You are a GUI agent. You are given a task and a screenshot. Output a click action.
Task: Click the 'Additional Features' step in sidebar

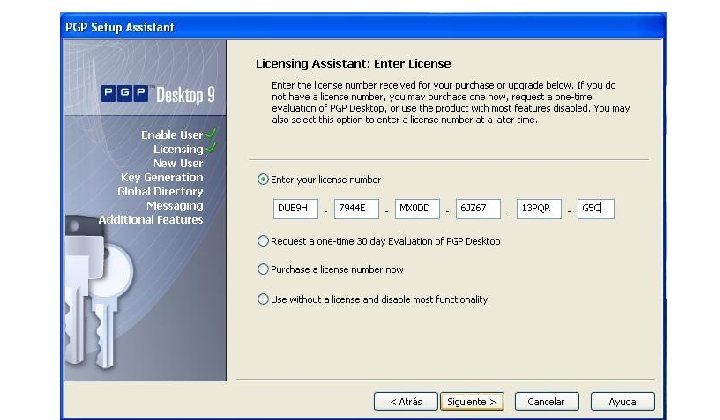[151, 220]
